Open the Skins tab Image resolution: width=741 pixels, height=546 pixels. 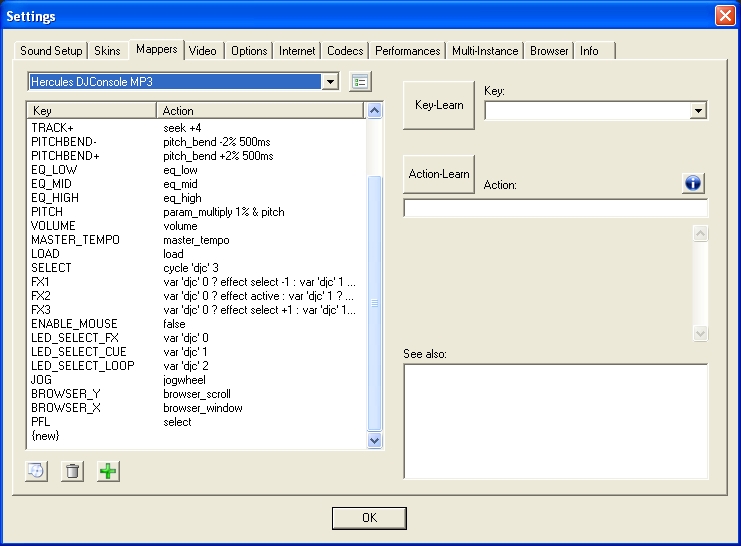(106, 50)
